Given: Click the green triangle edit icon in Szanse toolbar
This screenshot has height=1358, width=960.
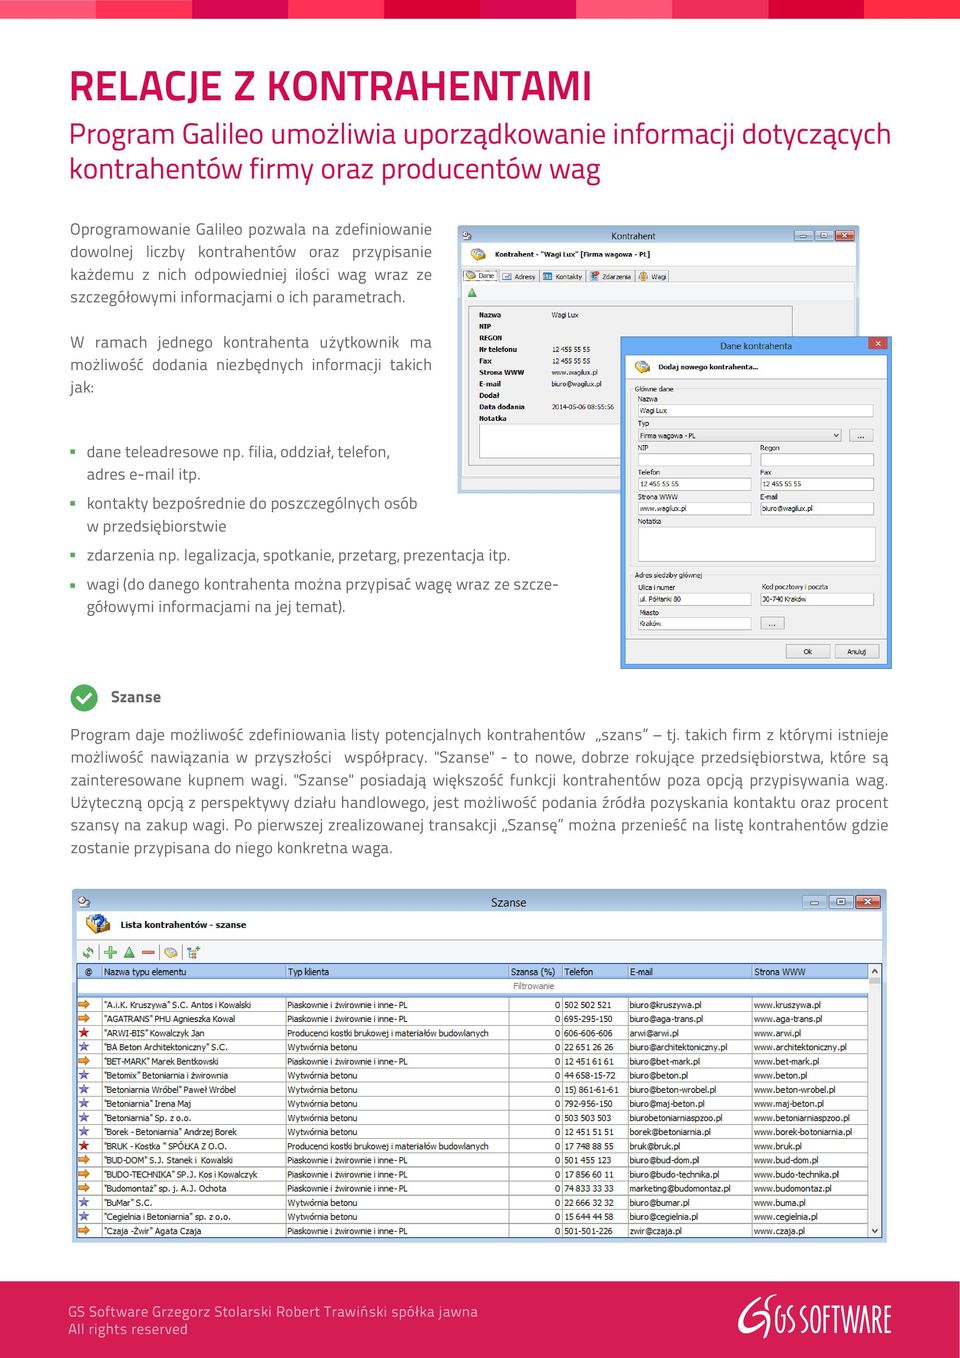Looking at the screenshot, I should 129,952.
